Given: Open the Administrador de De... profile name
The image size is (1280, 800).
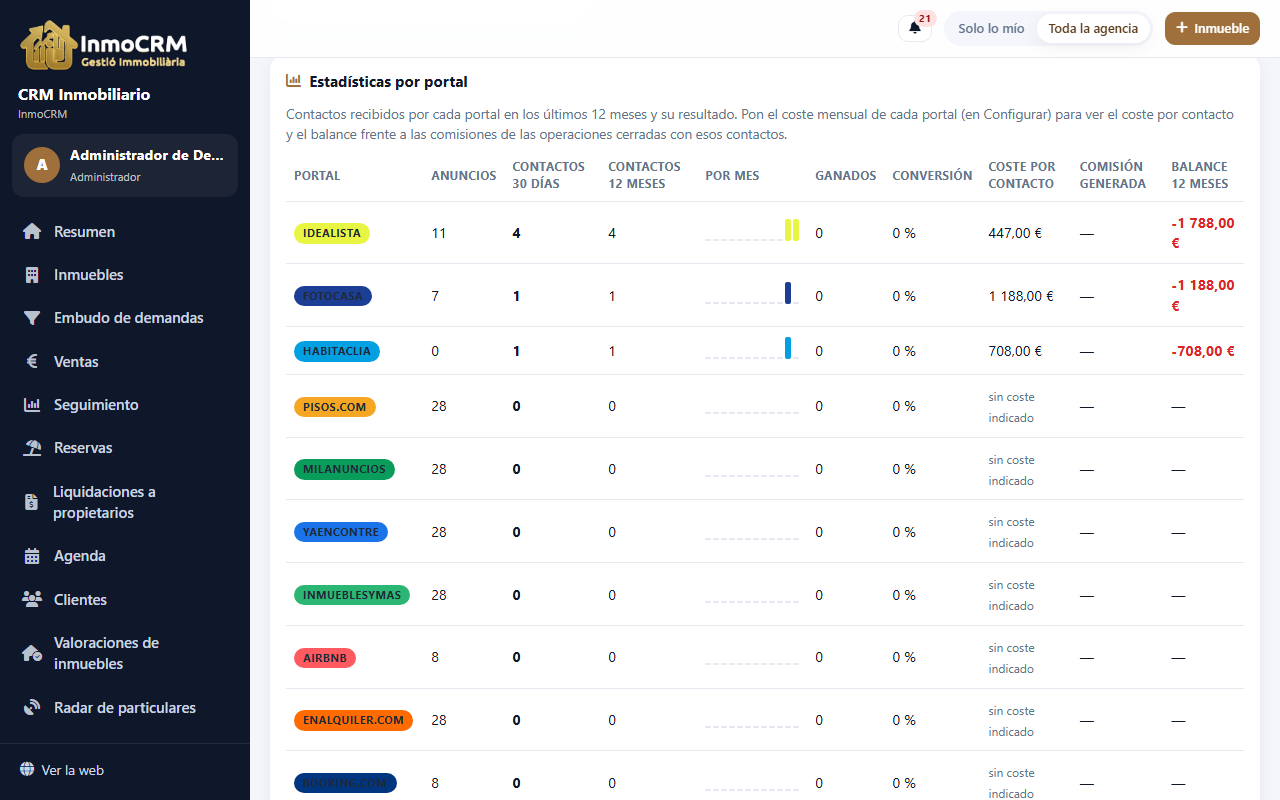Looking at the screenshot, I should 147,156.
